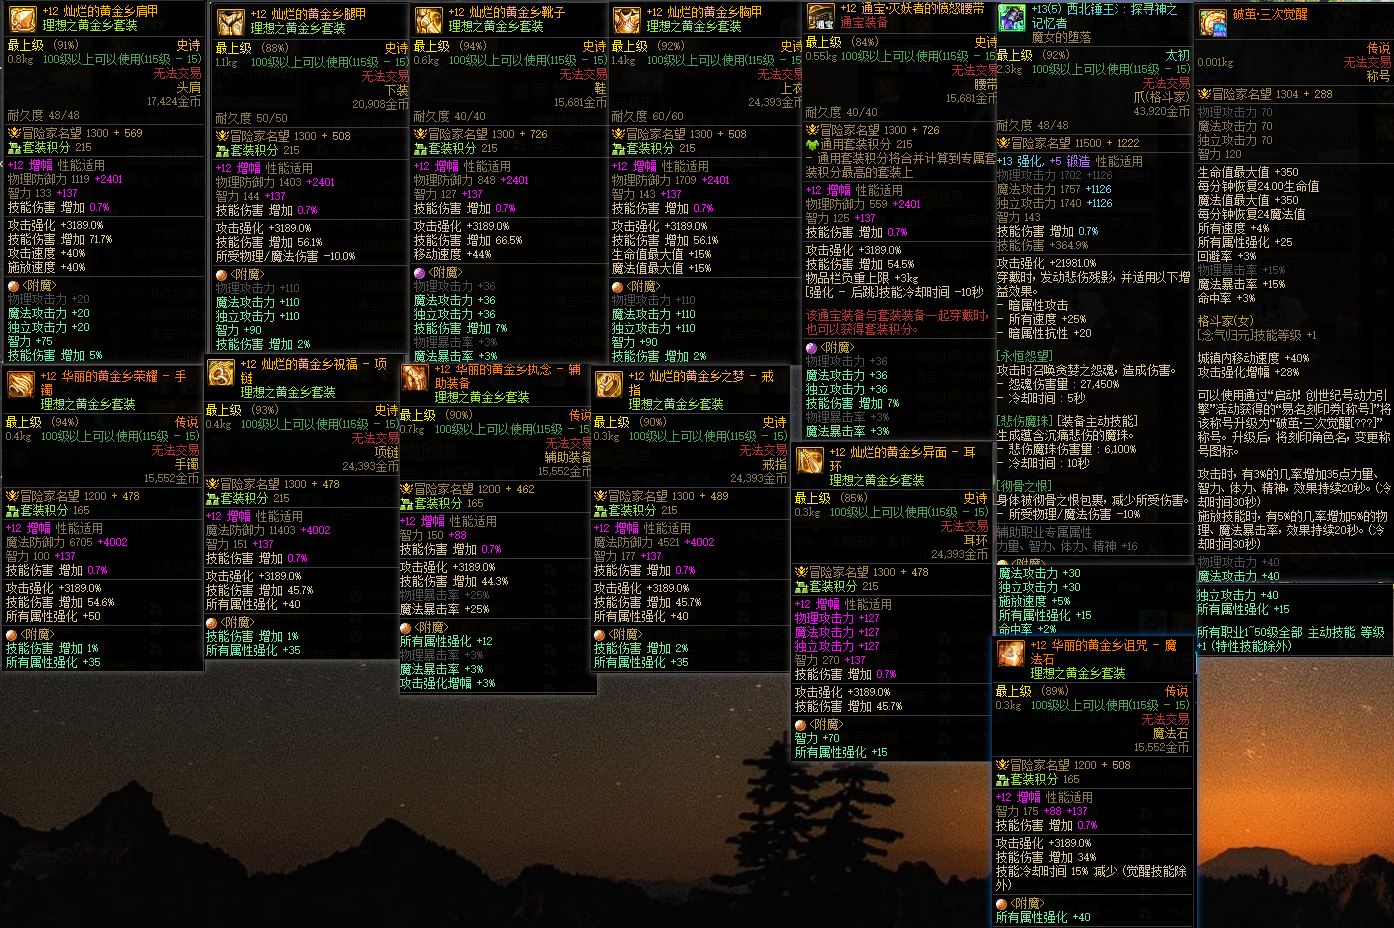Click the [强化 - 后跳]技能冷却时间 -10秒 line

click(x=894, y=292)
